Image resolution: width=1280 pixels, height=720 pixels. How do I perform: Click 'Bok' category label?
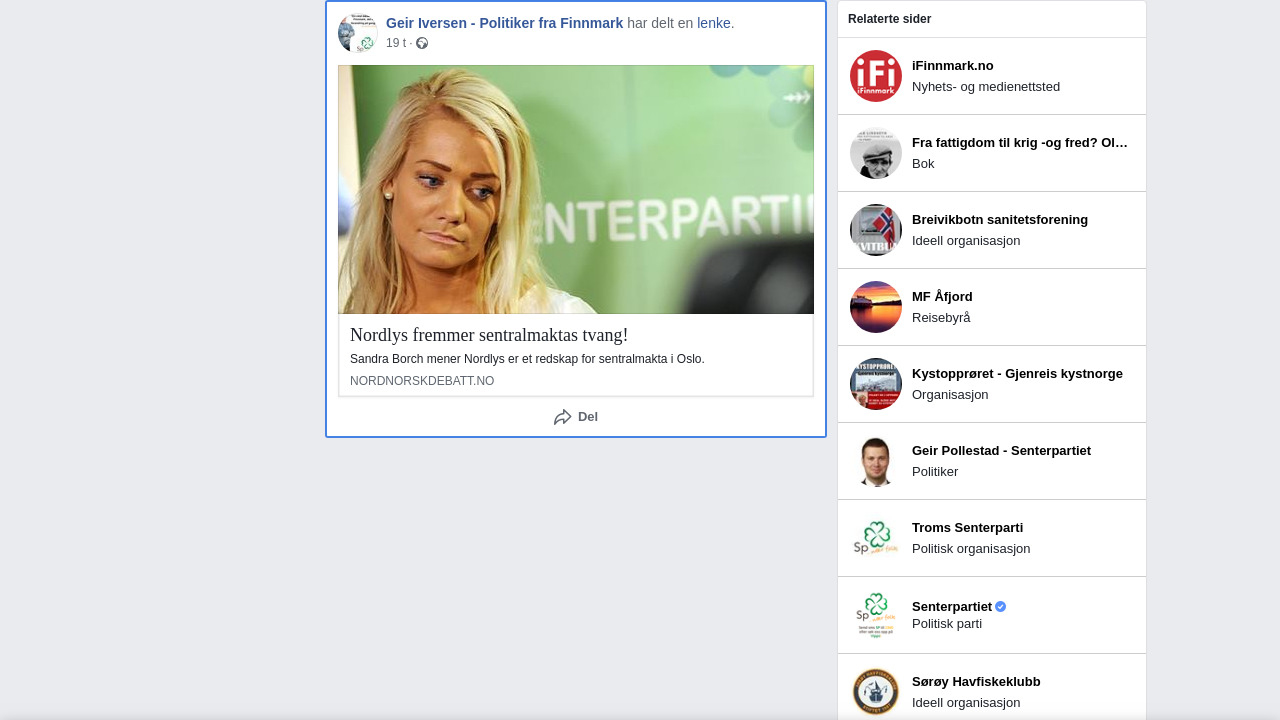923,164
